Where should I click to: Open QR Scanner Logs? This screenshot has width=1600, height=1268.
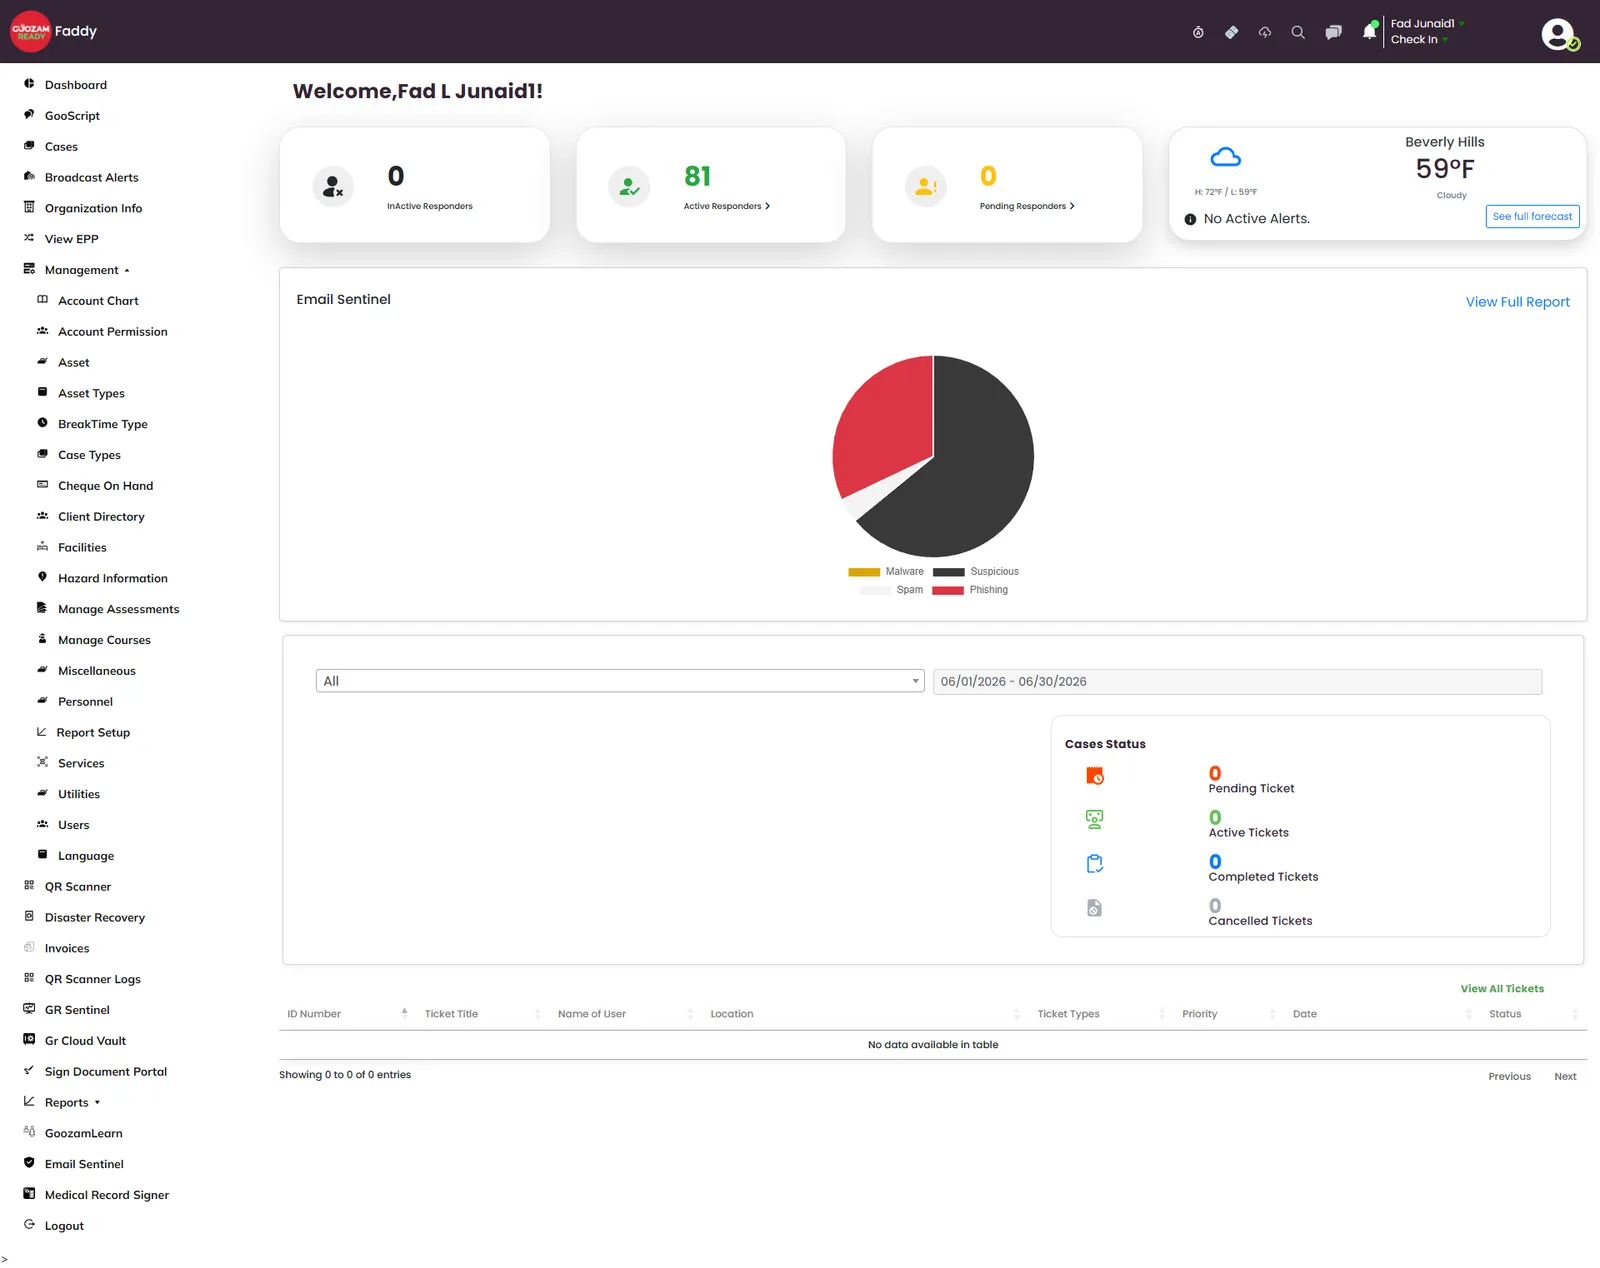[x=92, y=979]
